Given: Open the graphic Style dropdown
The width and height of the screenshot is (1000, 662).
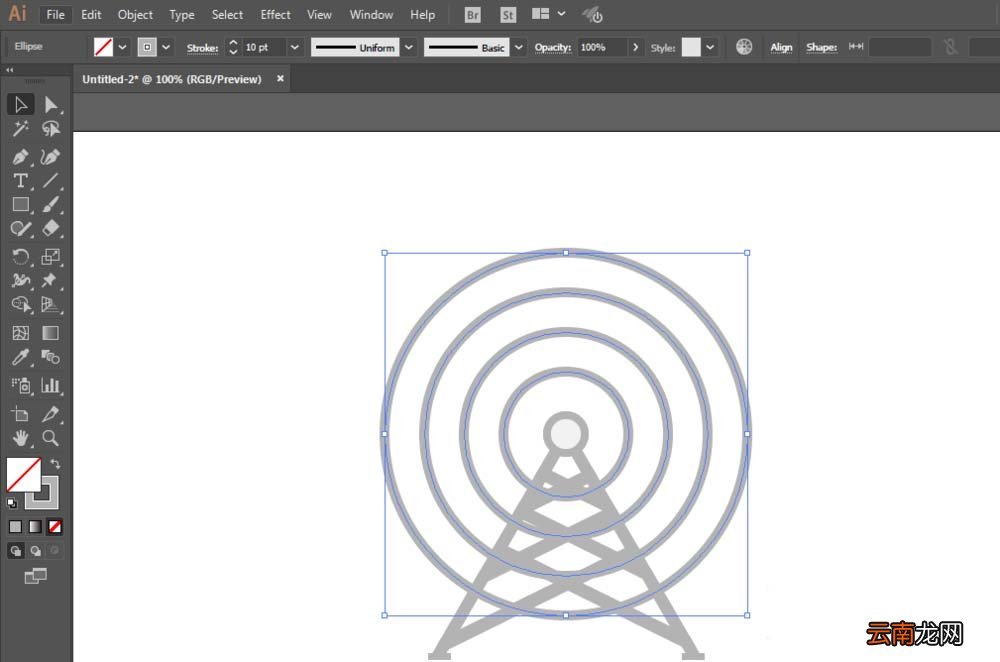Looking at the screenshot, I should click(x=710, y=47).
